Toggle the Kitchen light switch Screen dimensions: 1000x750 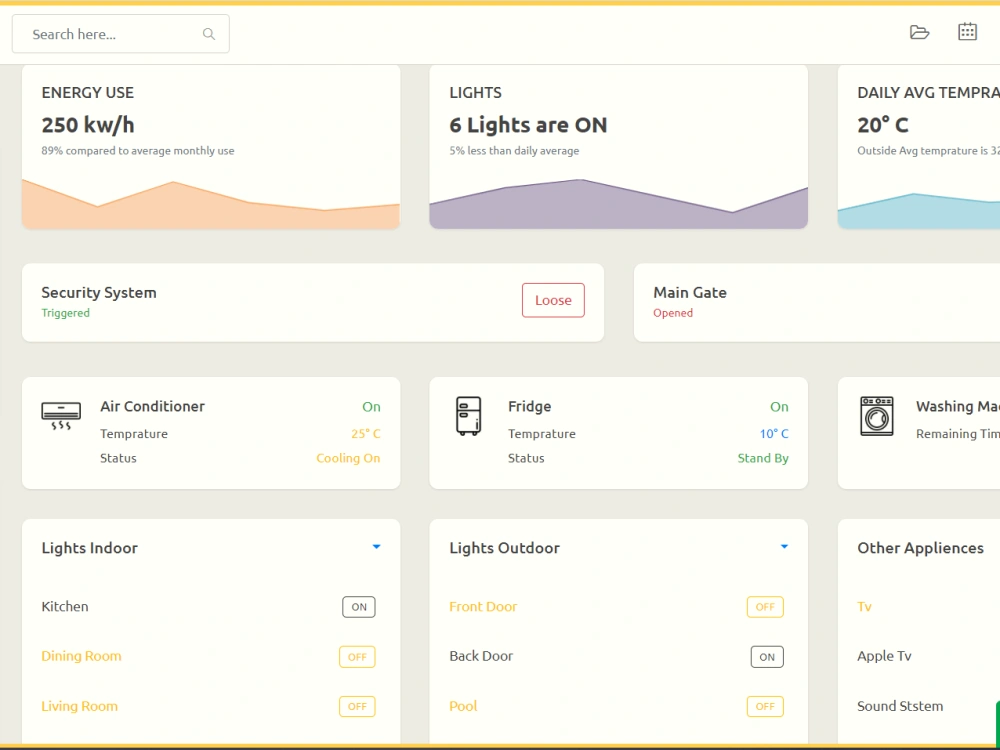358,606
